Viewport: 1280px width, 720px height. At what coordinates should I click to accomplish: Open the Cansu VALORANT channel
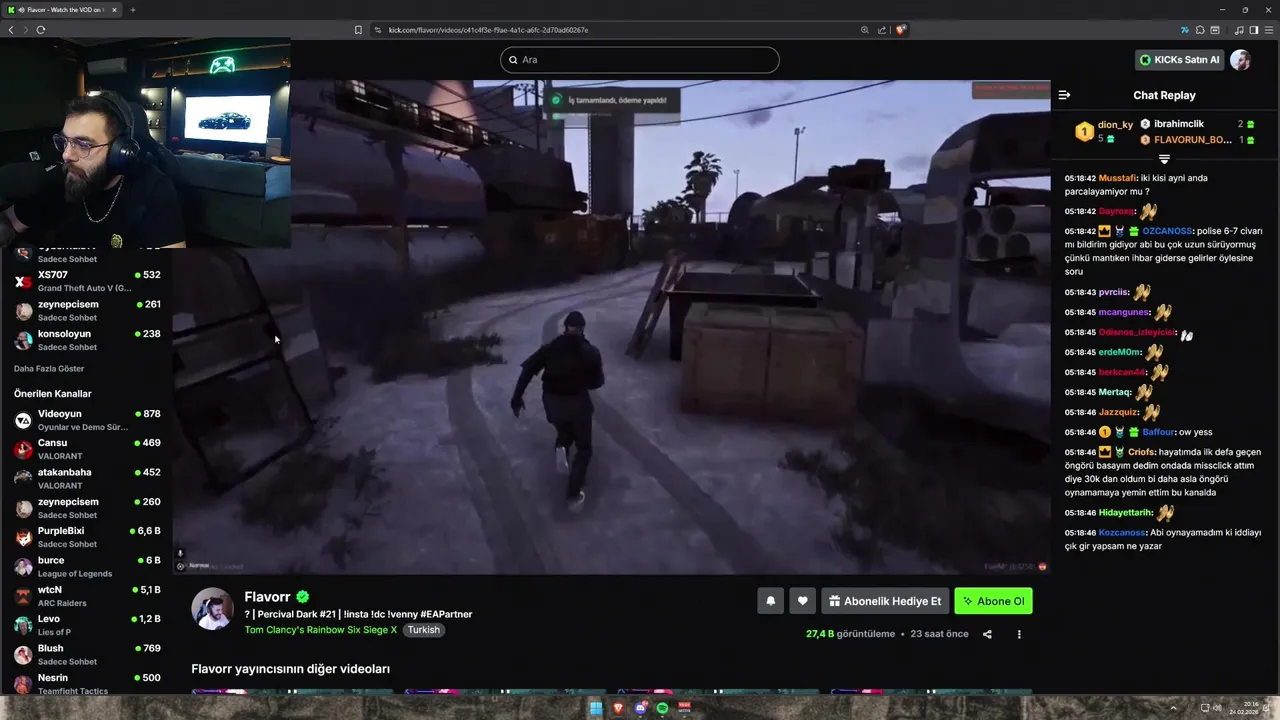87,449
